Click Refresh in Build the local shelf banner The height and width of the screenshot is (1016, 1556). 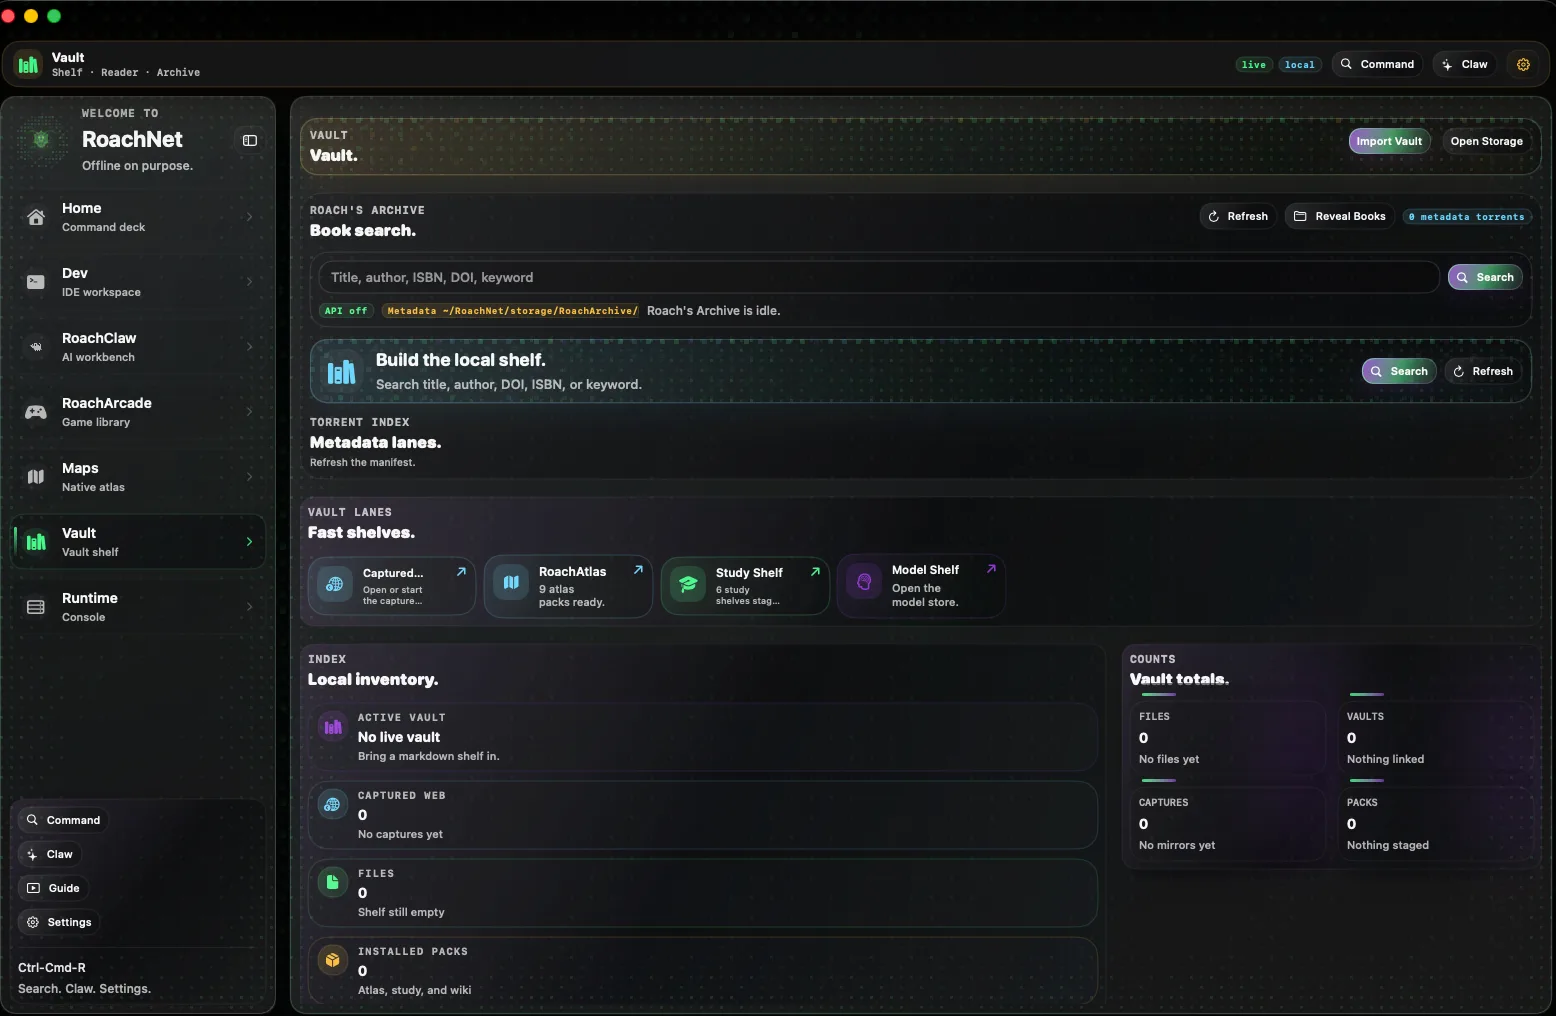click(1483, 371)
